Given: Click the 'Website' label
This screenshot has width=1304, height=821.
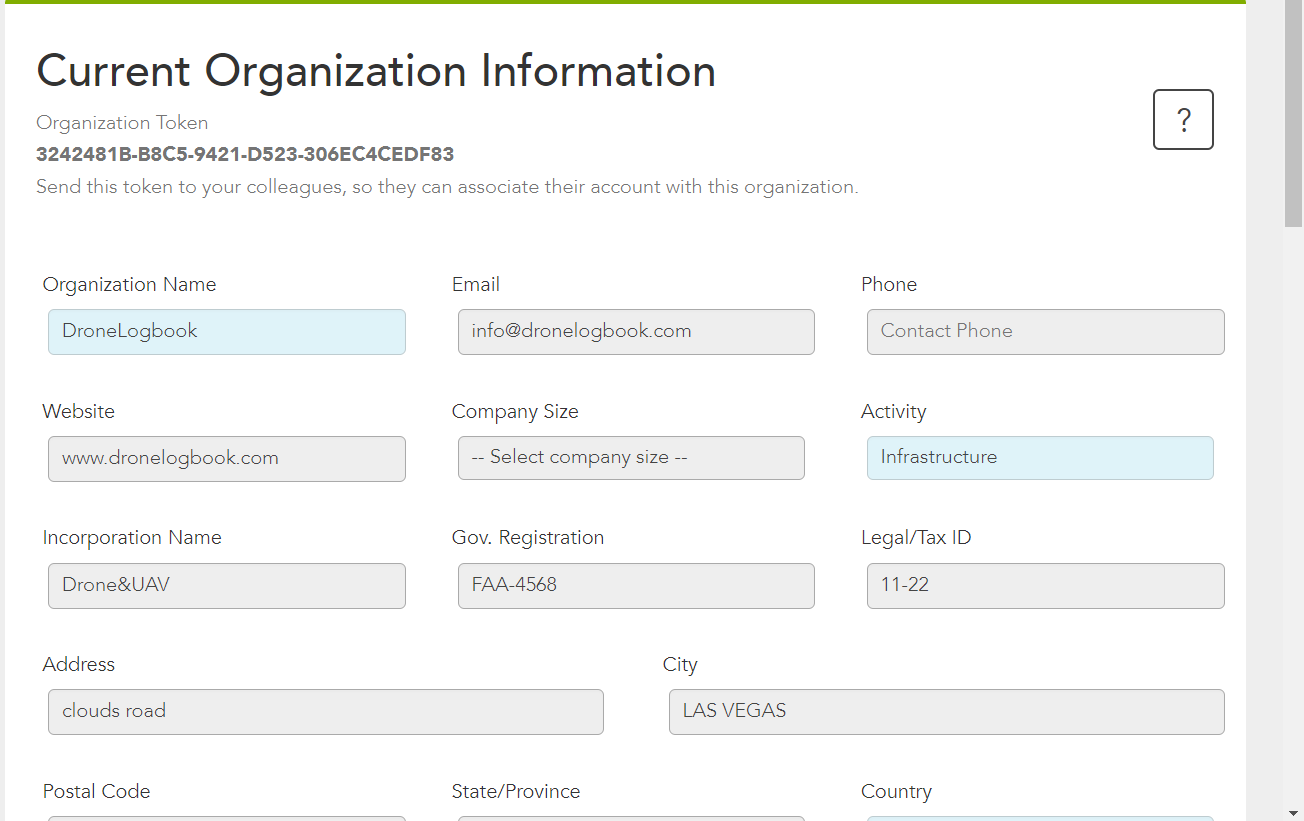Looking at the screenshot, I should point(78,412).
